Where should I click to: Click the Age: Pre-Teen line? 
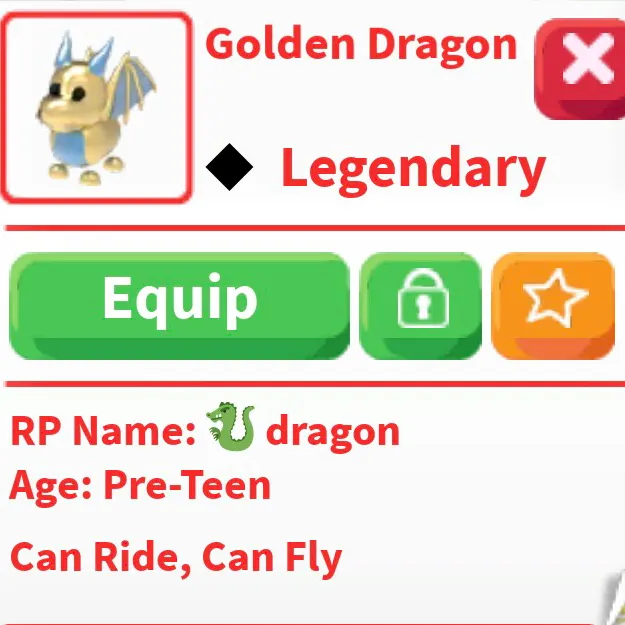140,487
